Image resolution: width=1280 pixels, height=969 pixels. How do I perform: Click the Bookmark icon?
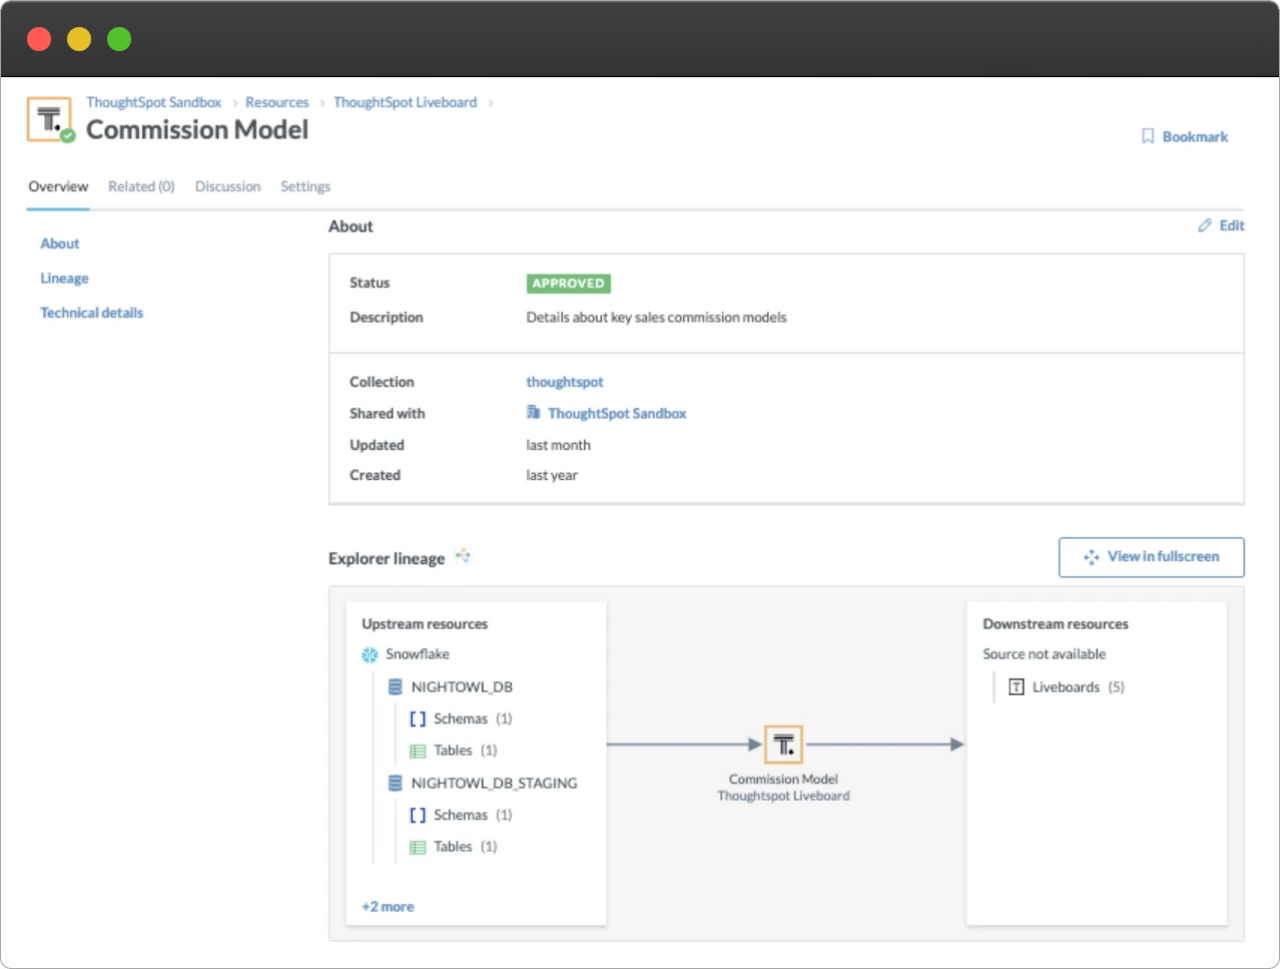[x=1148, y=136]
